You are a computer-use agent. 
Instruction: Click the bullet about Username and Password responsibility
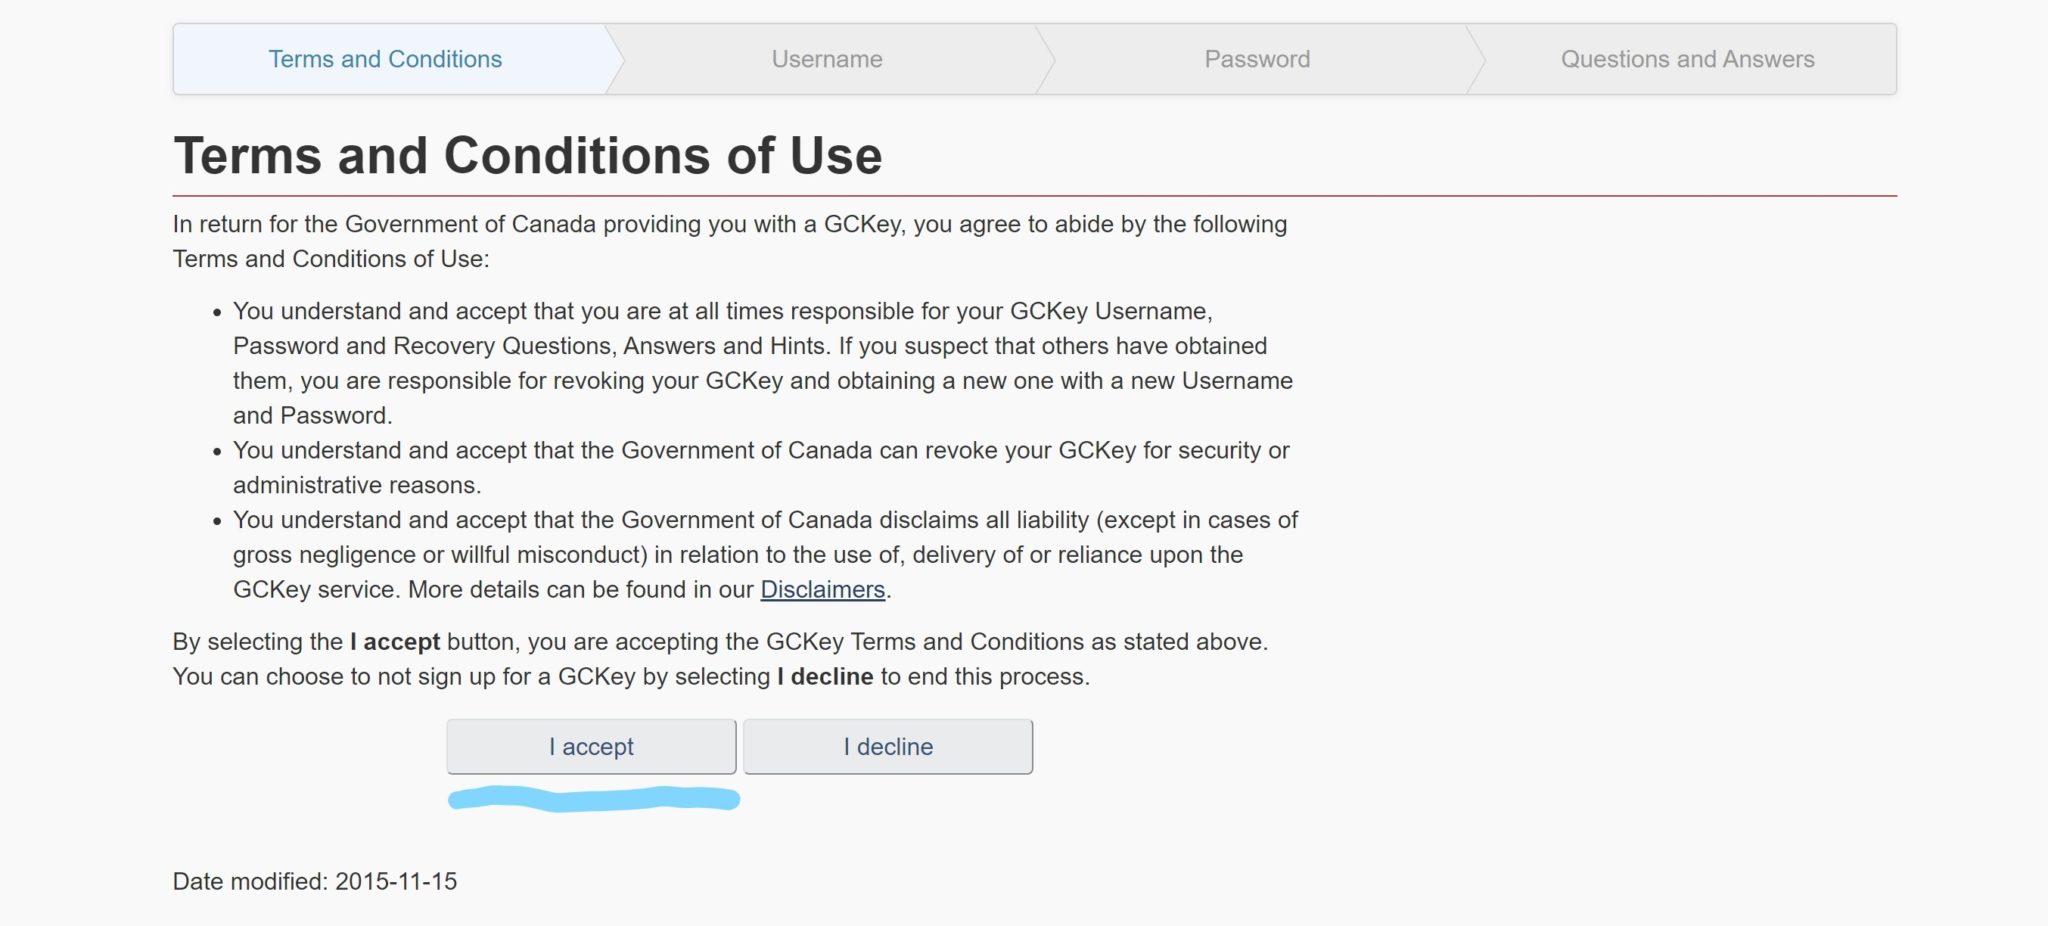[763, 363]
